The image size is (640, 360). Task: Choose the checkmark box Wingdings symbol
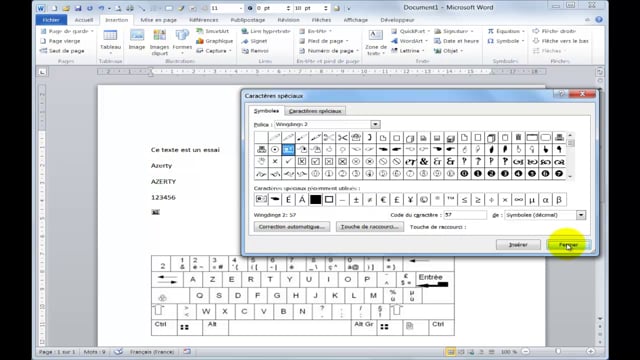pos(315,162)
